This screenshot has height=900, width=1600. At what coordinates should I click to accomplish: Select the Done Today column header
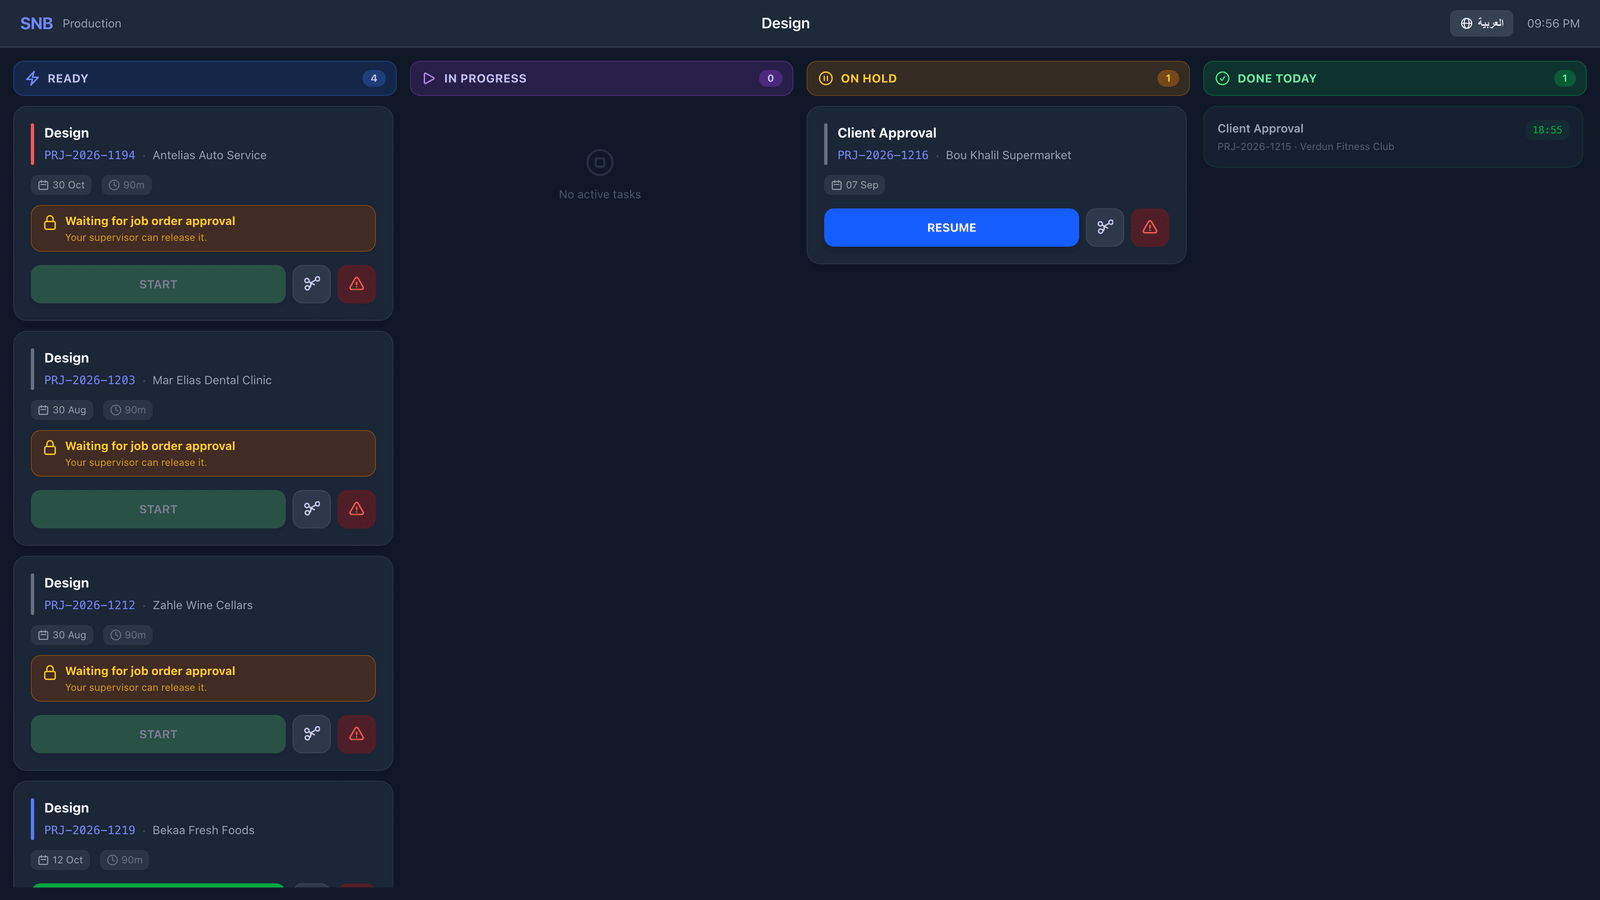tap(1394, 78)
